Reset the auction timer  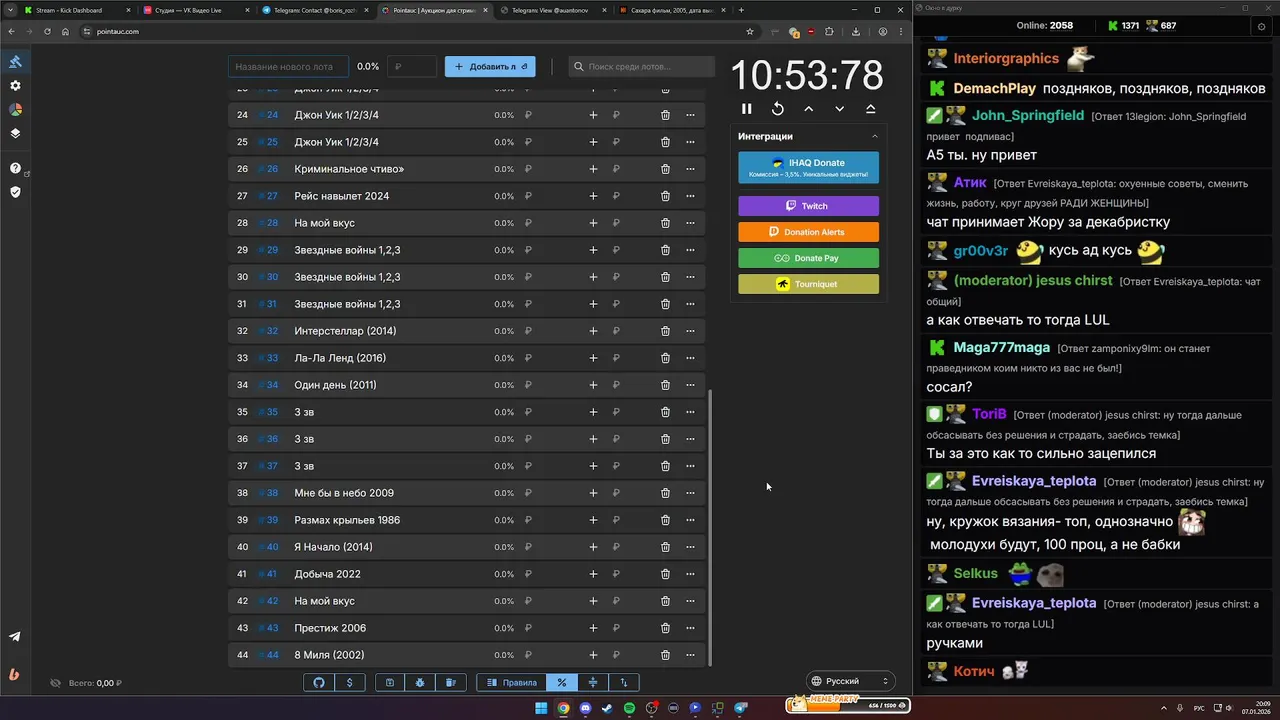click(x=777, y=109)
